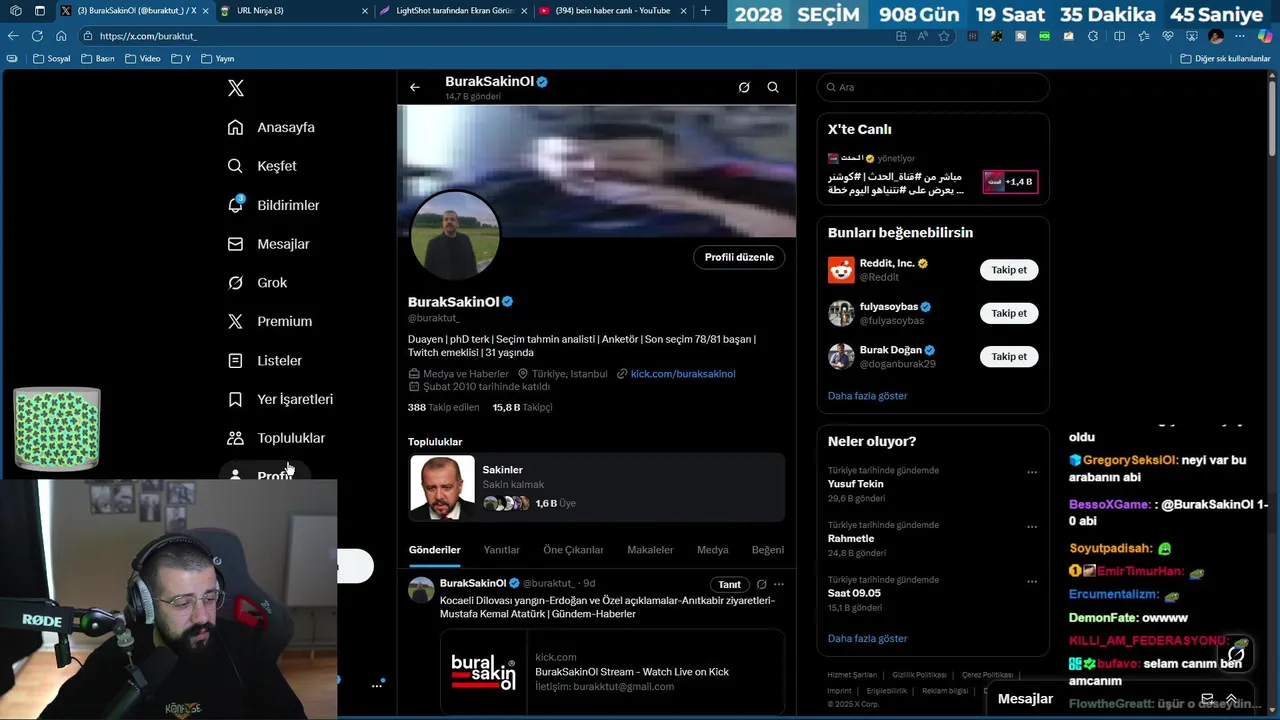The image size is (1280, 720).
Task: Open the post's three-dot menu
Action: tap(779, 584)
